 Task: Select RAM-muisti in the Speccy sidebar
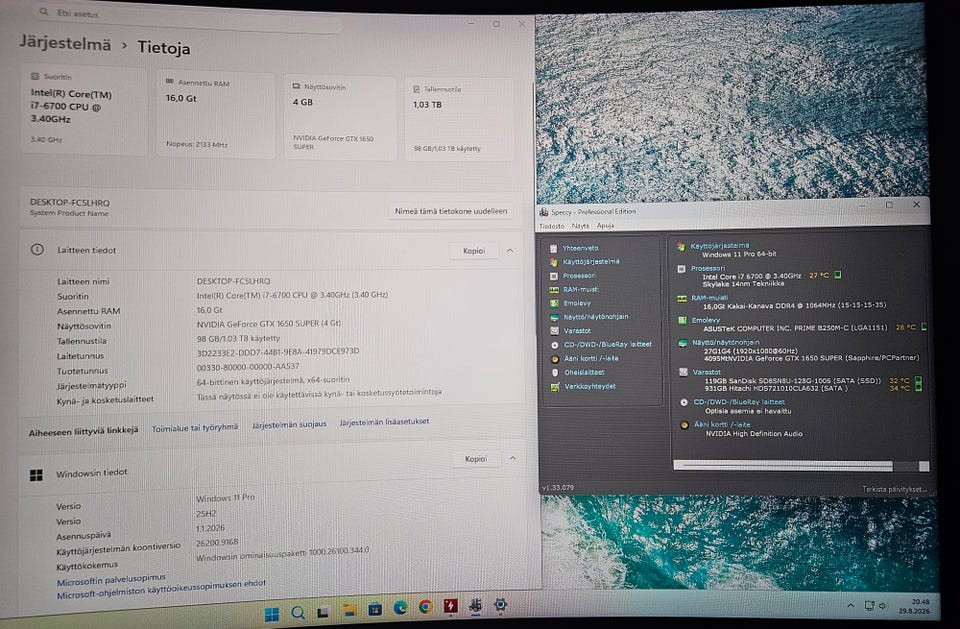pos(580,290)
